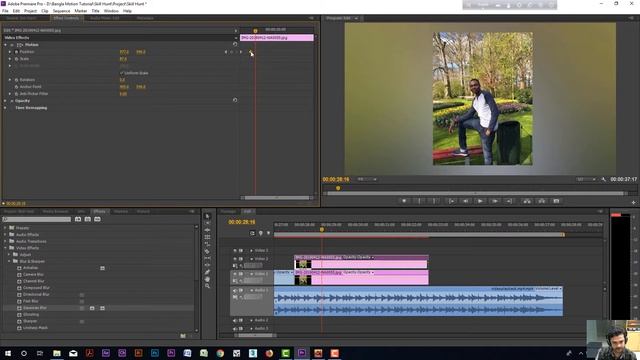Select the Camera Blur effect
Screen dimensions: 640x360
click(33, 274)
